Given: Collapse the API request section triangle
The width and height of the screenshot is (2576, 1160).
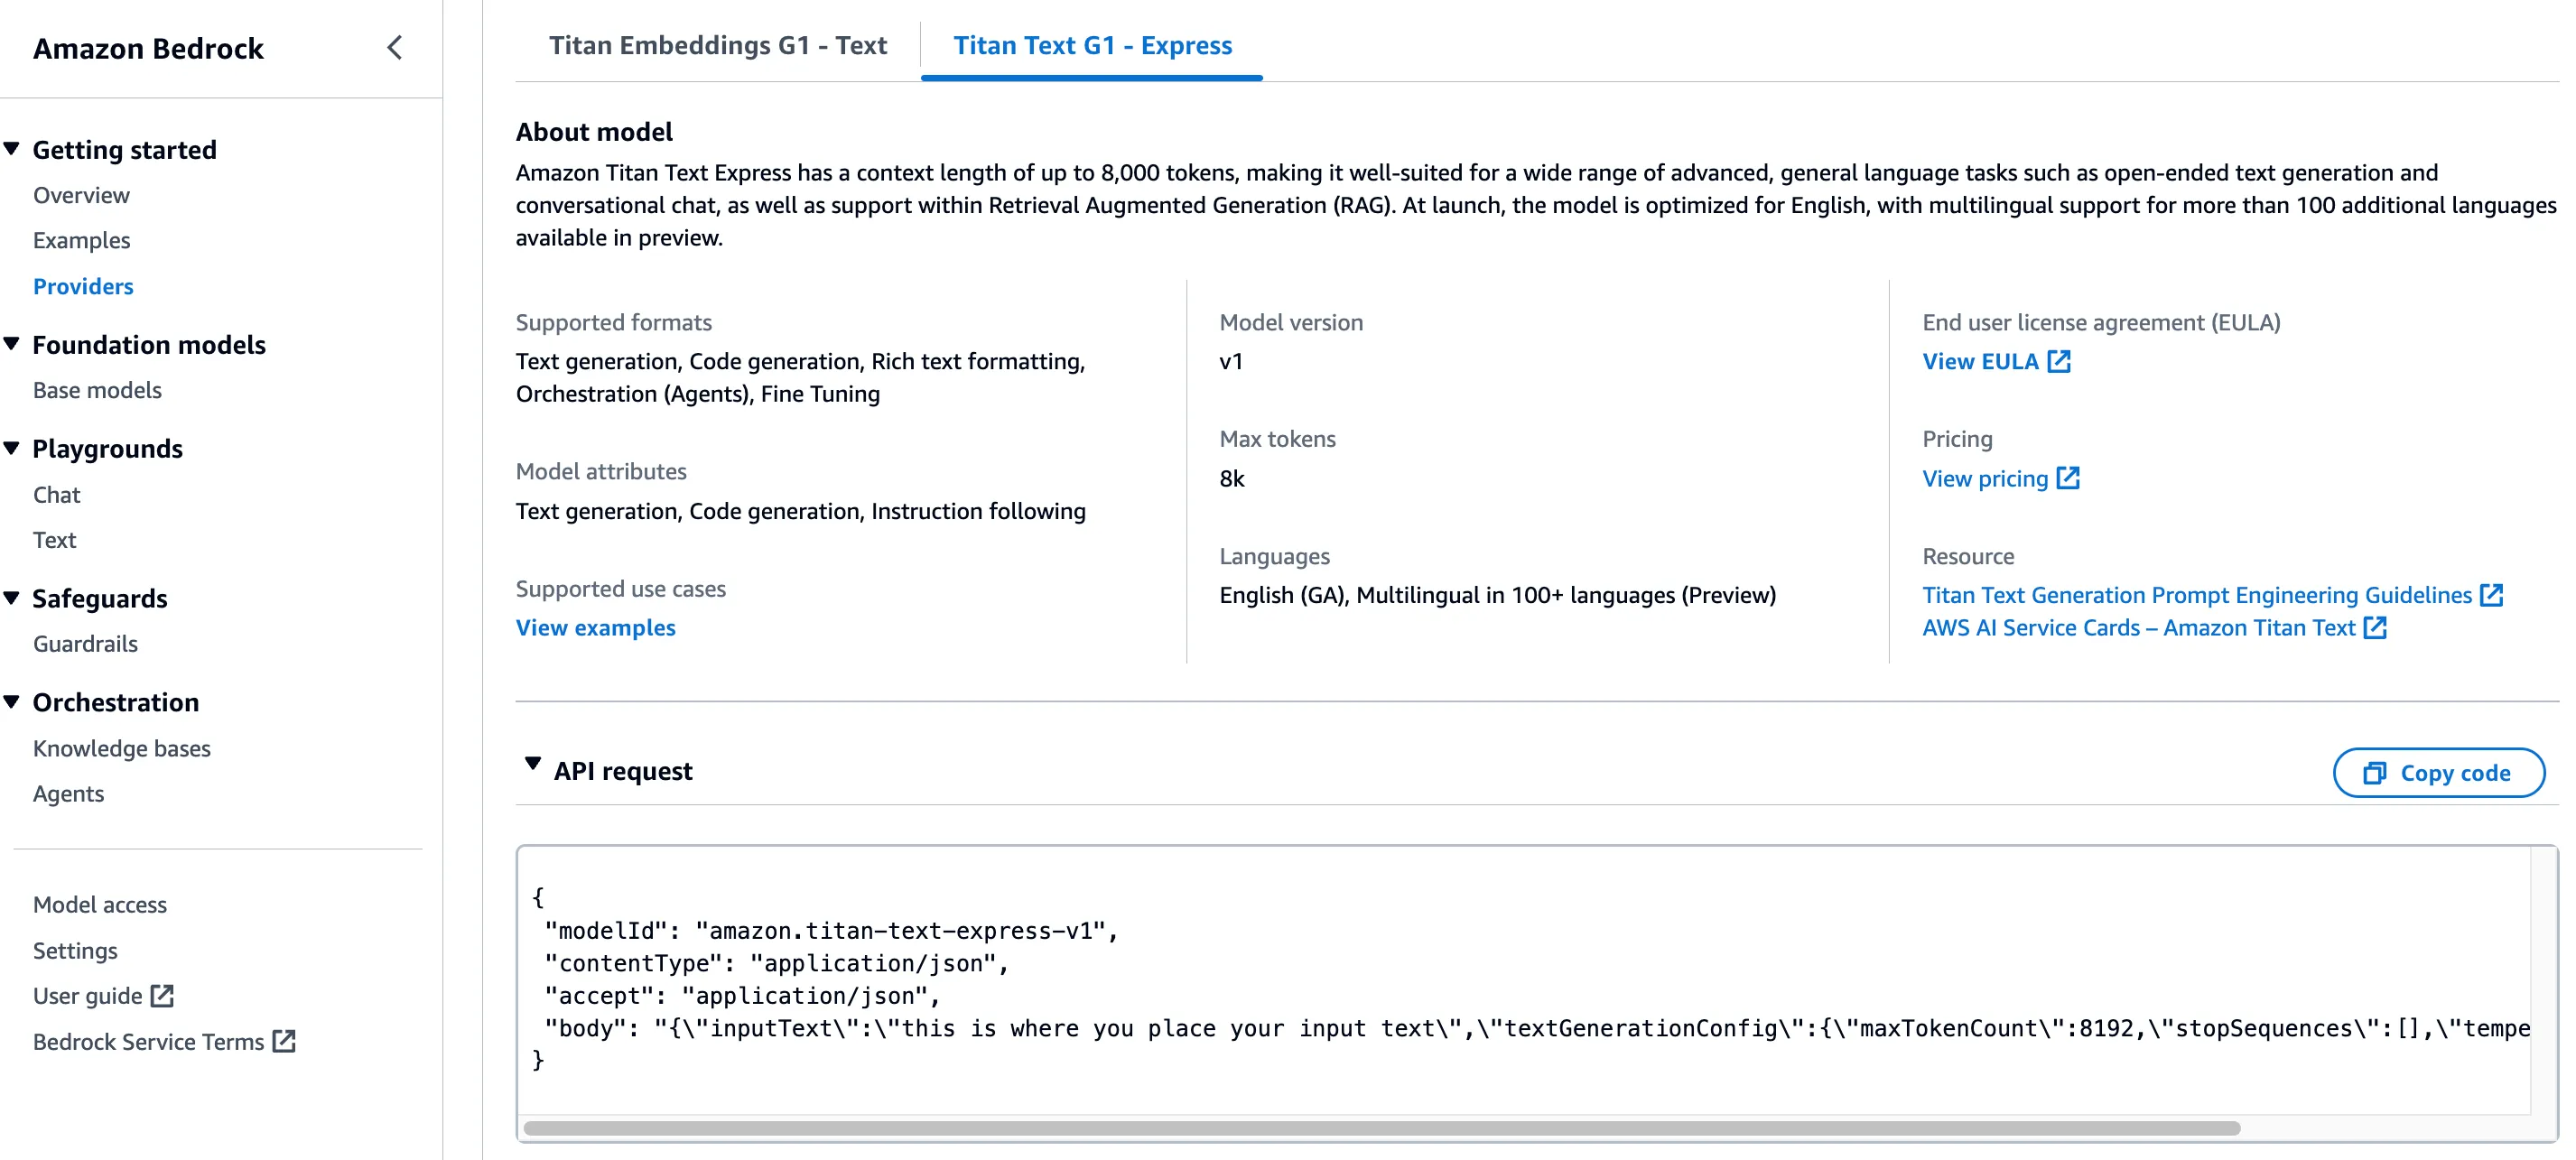Looking at the screenshot, I should click(532, 765).
